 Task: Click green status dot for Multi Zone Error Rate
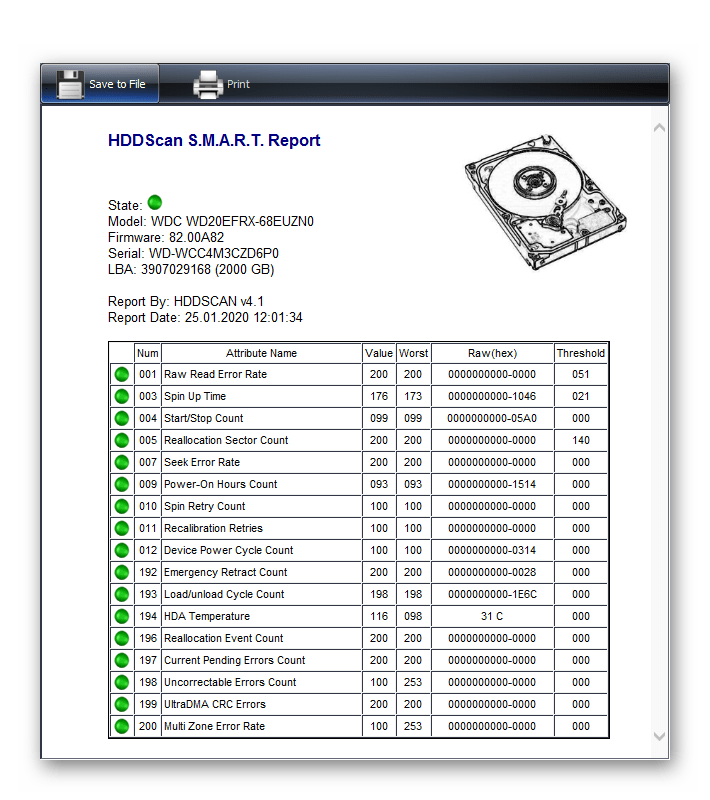tap(122, 726)
